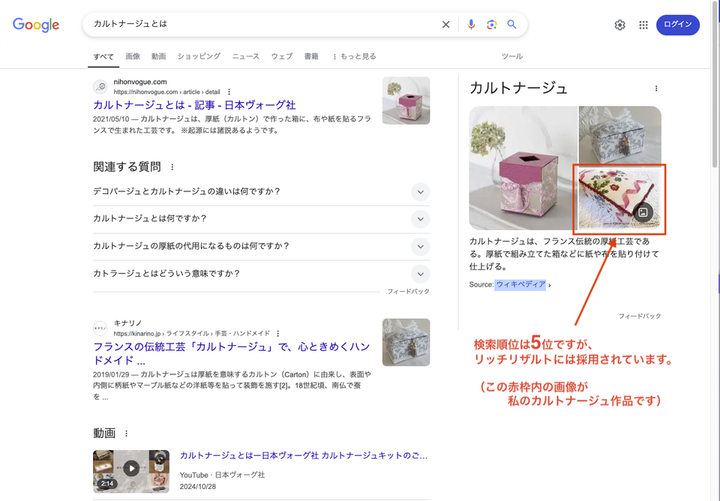Open options dots next to 動画 heading
The image size is (720, 501).
(126, 433)
